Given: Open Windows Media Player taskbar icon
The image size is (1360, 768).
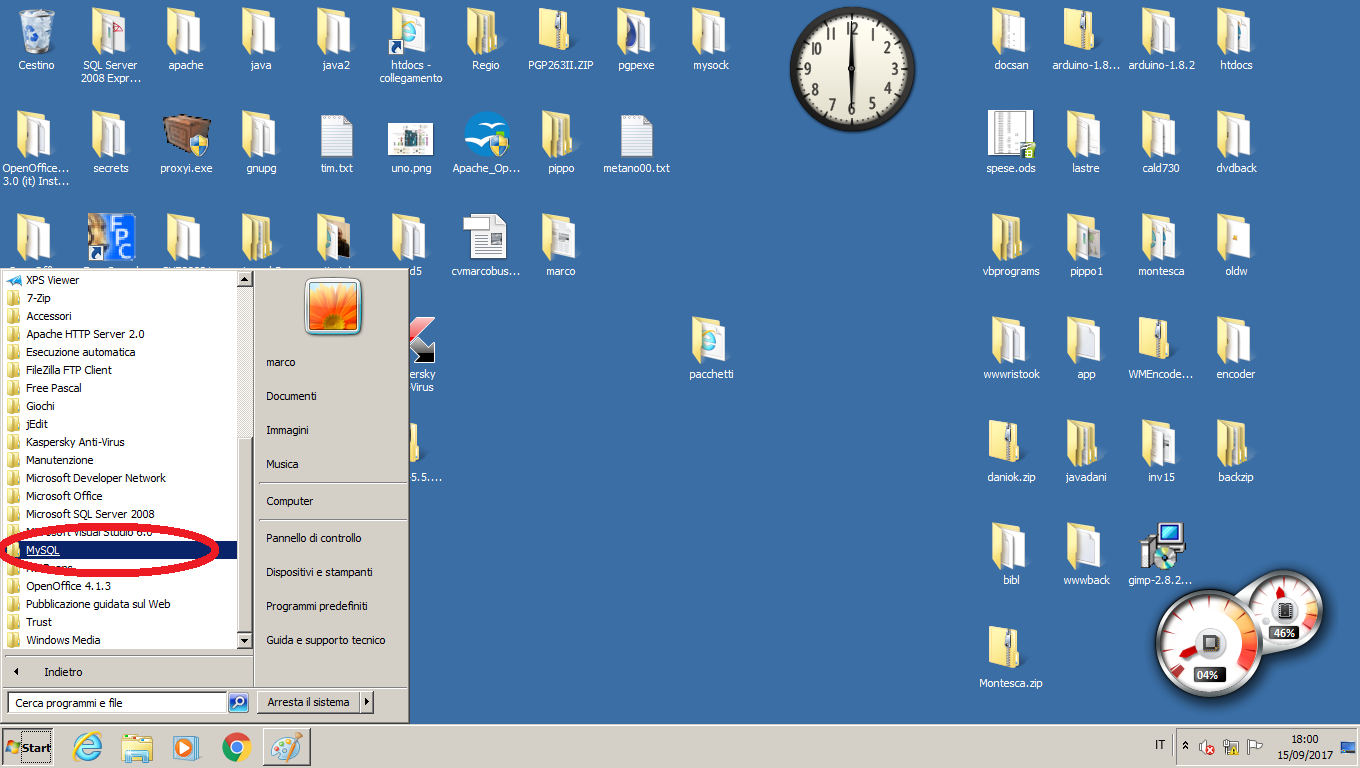Looking at the screenshot, I should pos(185,747).
